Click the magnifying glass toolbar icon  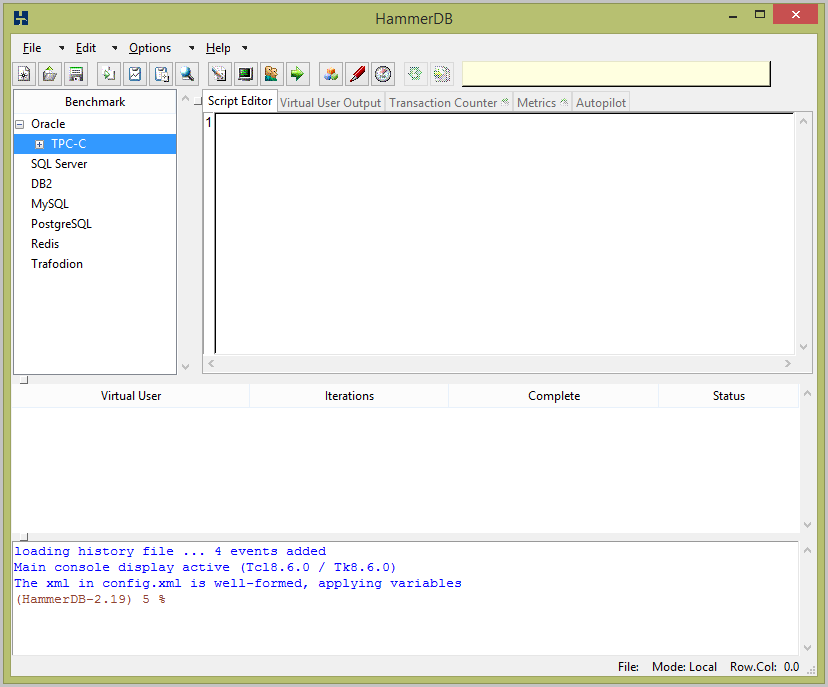point(187,74)
